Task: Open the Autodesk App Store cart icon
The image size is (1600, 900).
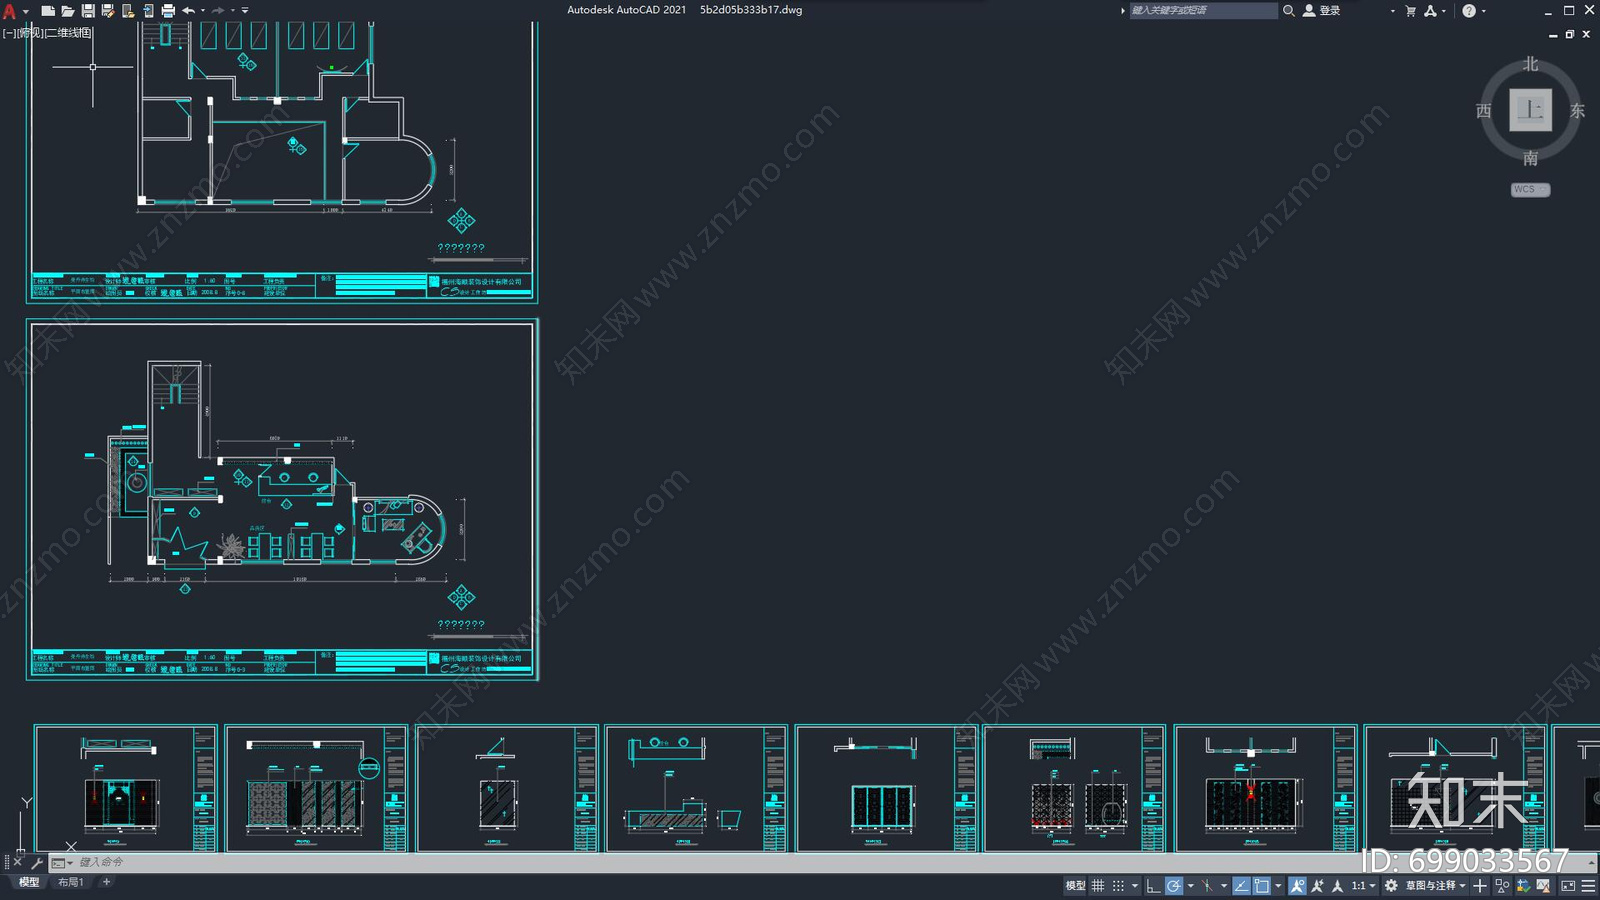Action: [x=1411, y=11]
